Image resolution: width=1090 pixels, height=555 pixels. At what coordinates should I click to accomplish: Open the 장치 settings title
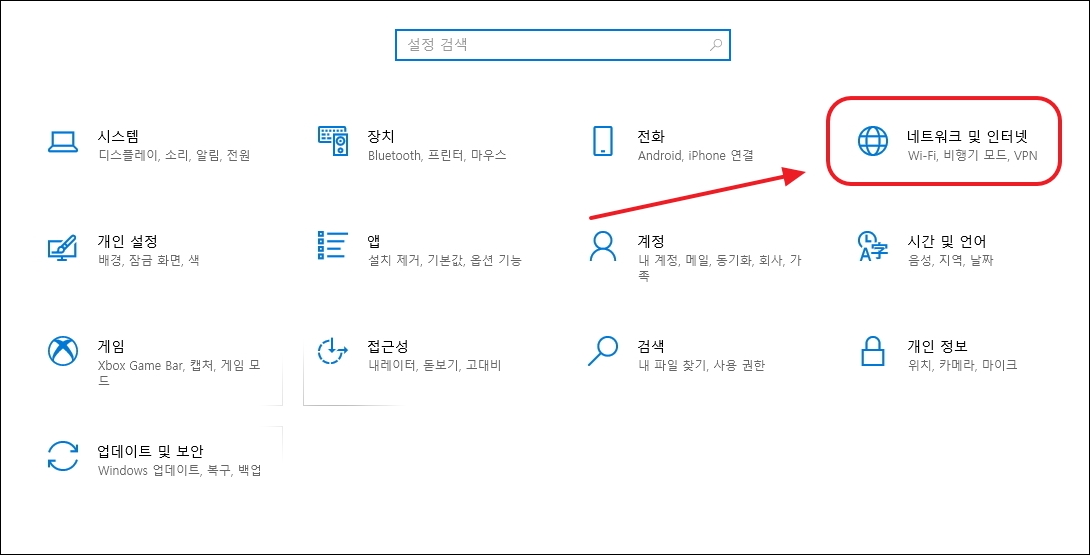click(x=381, y=136)
